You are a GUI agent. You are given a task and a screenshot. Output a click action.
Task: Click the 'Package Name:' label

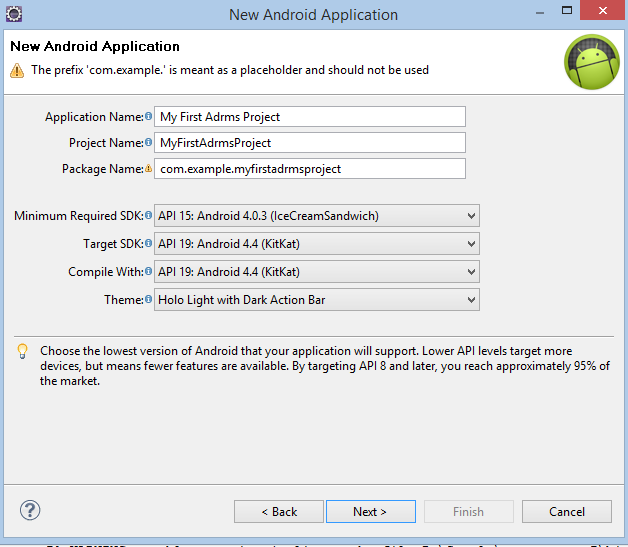click(x=103, y=169)
